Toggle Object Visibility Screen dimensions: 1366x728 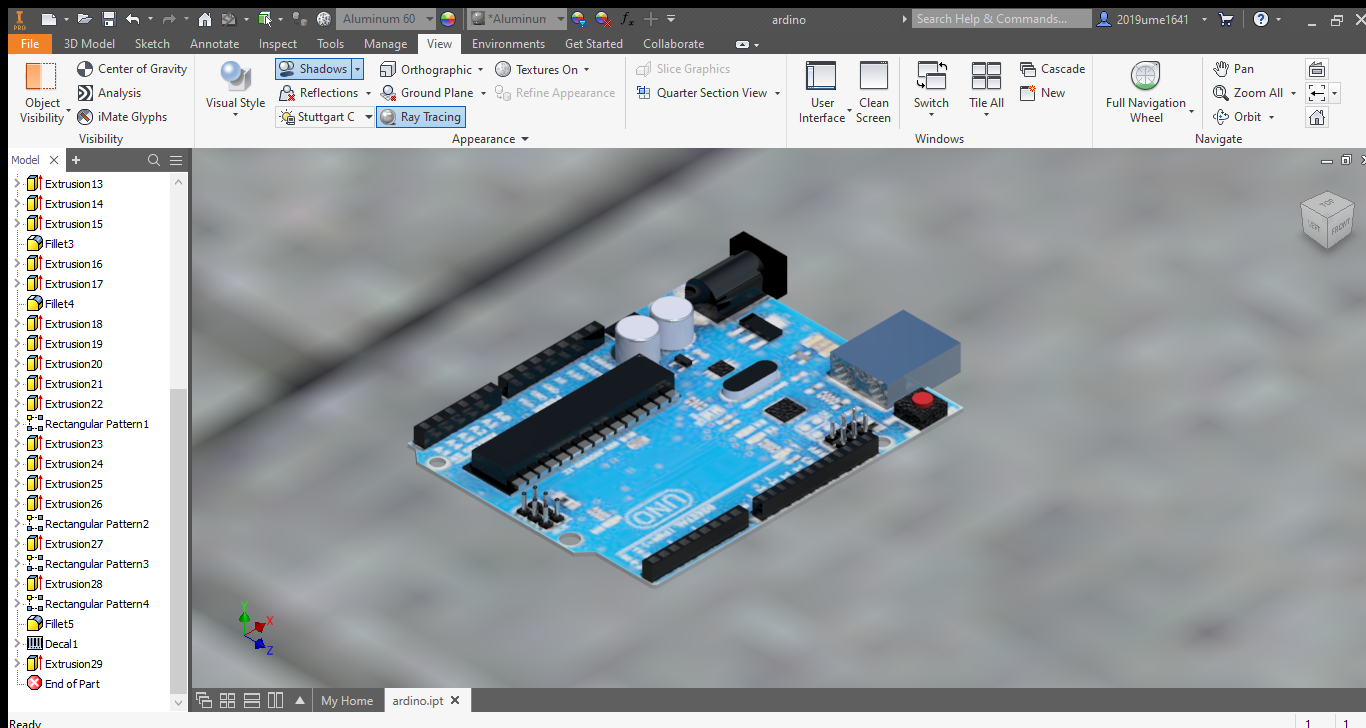point(42,92)
